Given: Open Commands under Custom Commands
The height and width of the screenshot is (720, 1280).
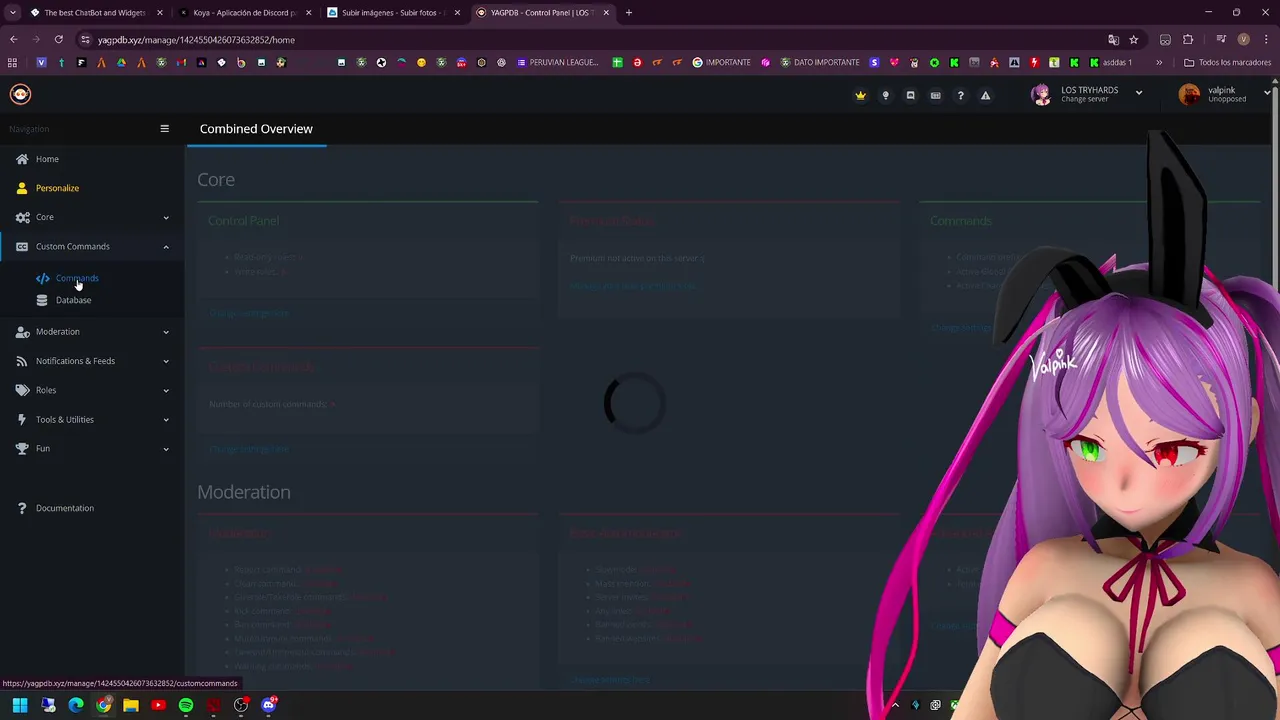Looking at the screenshot, I should pos(77,278).
